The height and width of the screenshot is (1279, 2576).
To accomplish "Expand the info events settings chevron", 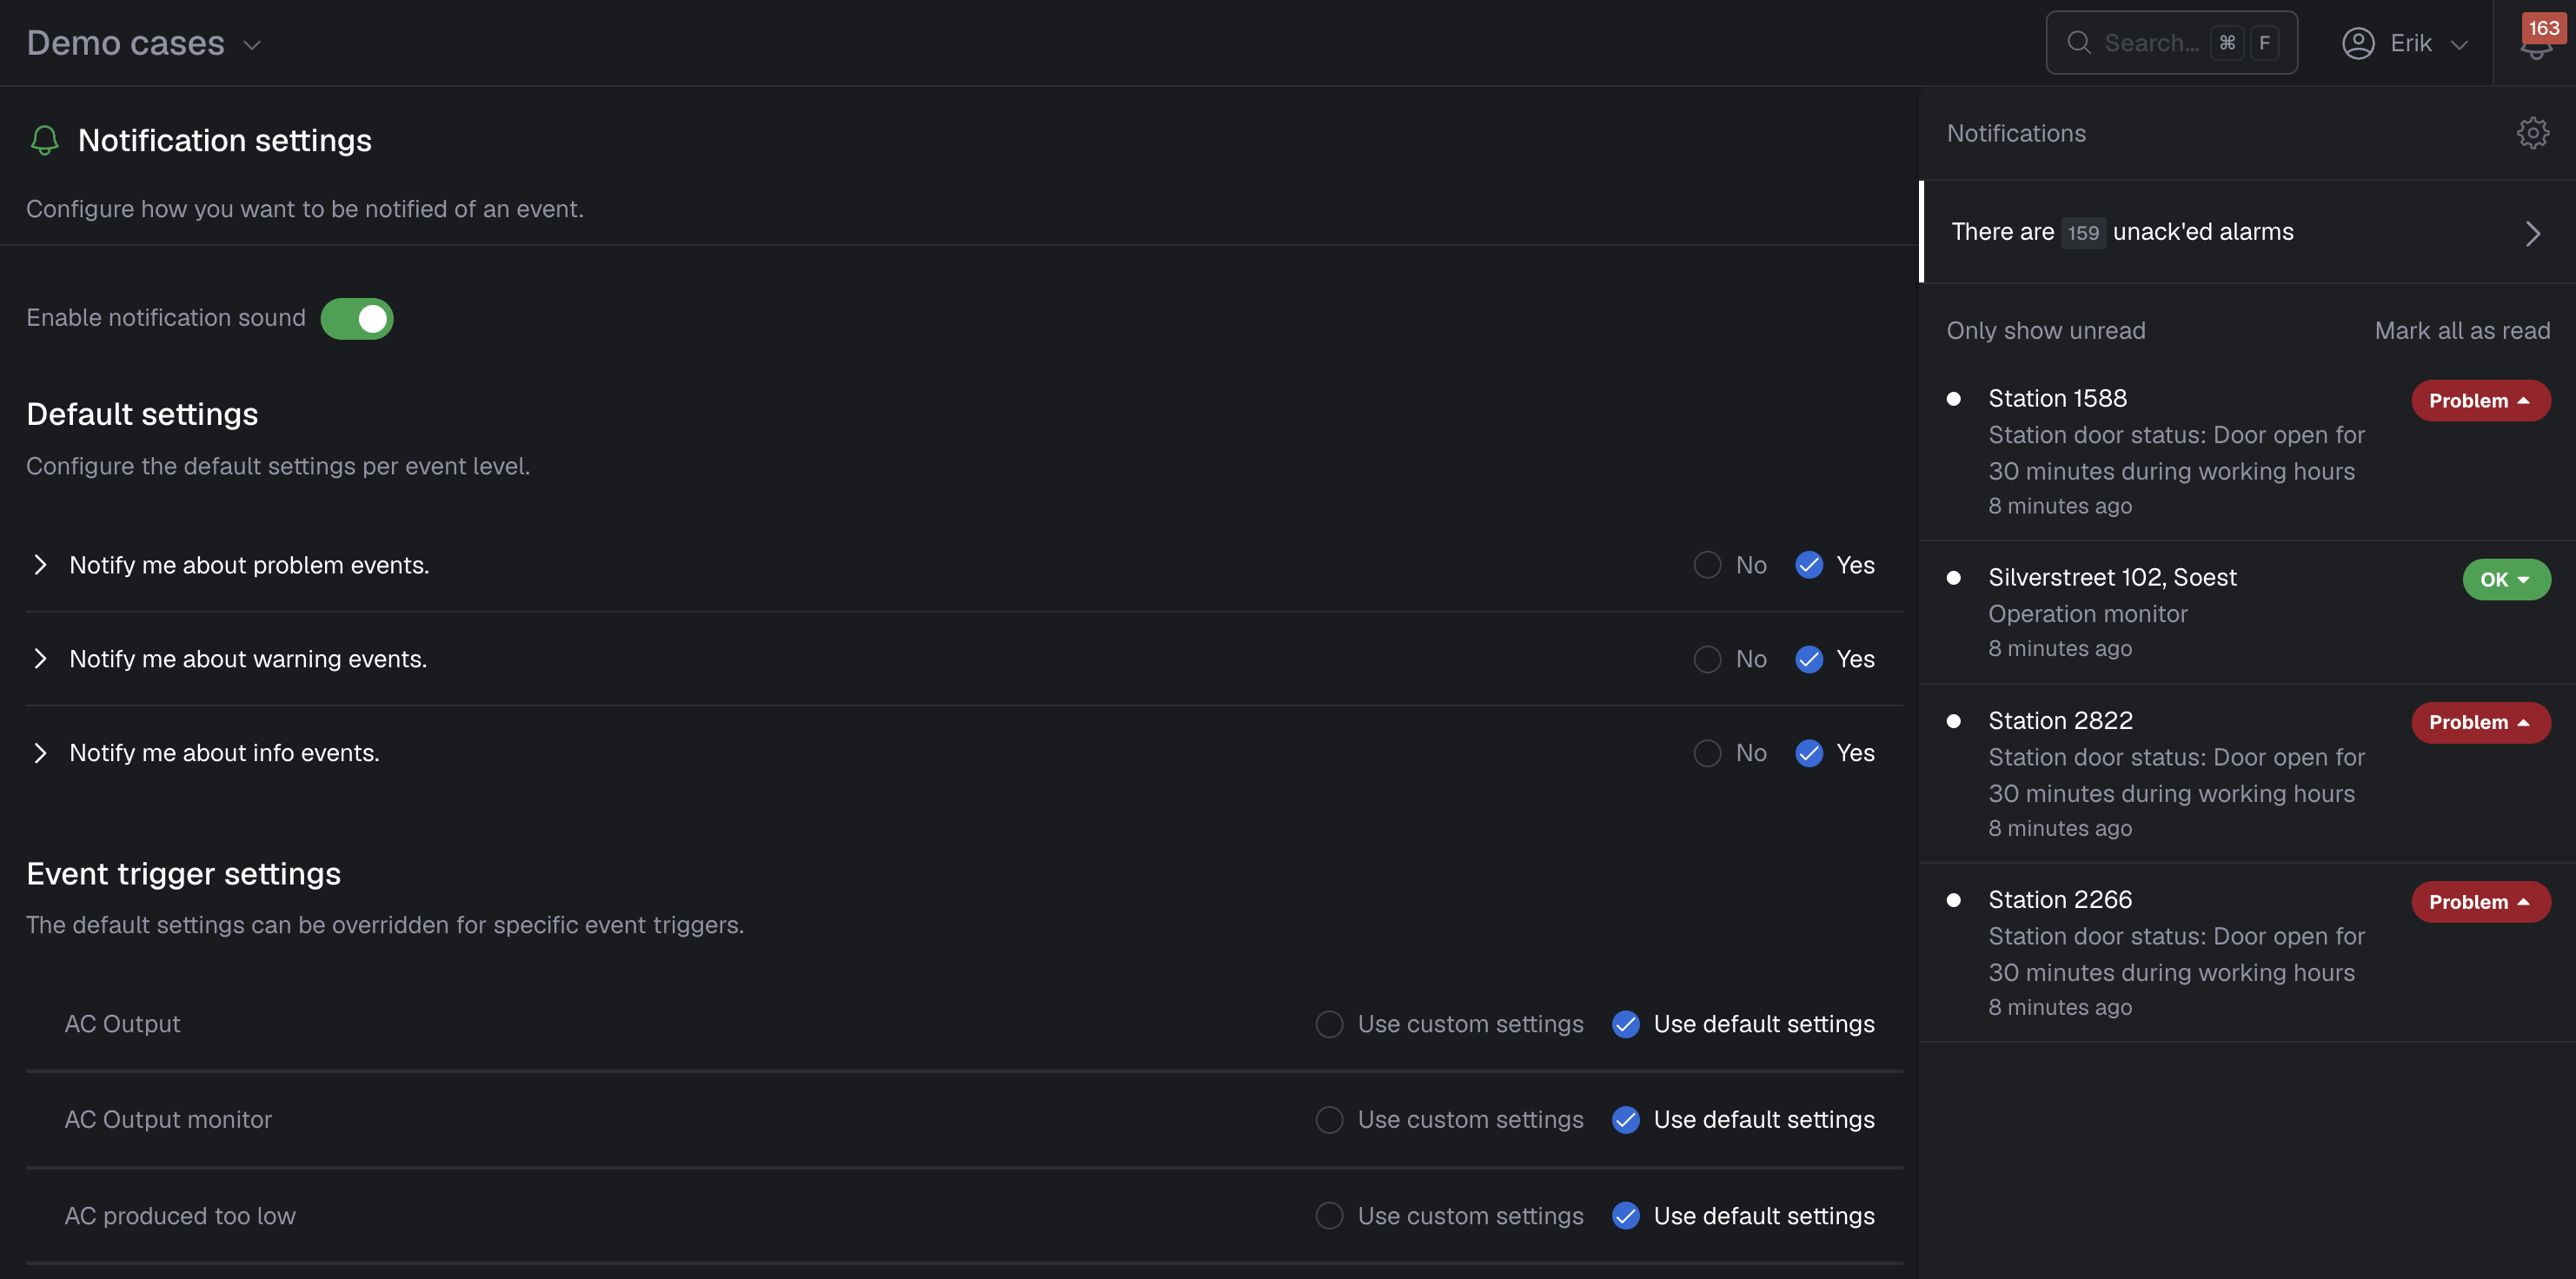I will click(40, 753).
